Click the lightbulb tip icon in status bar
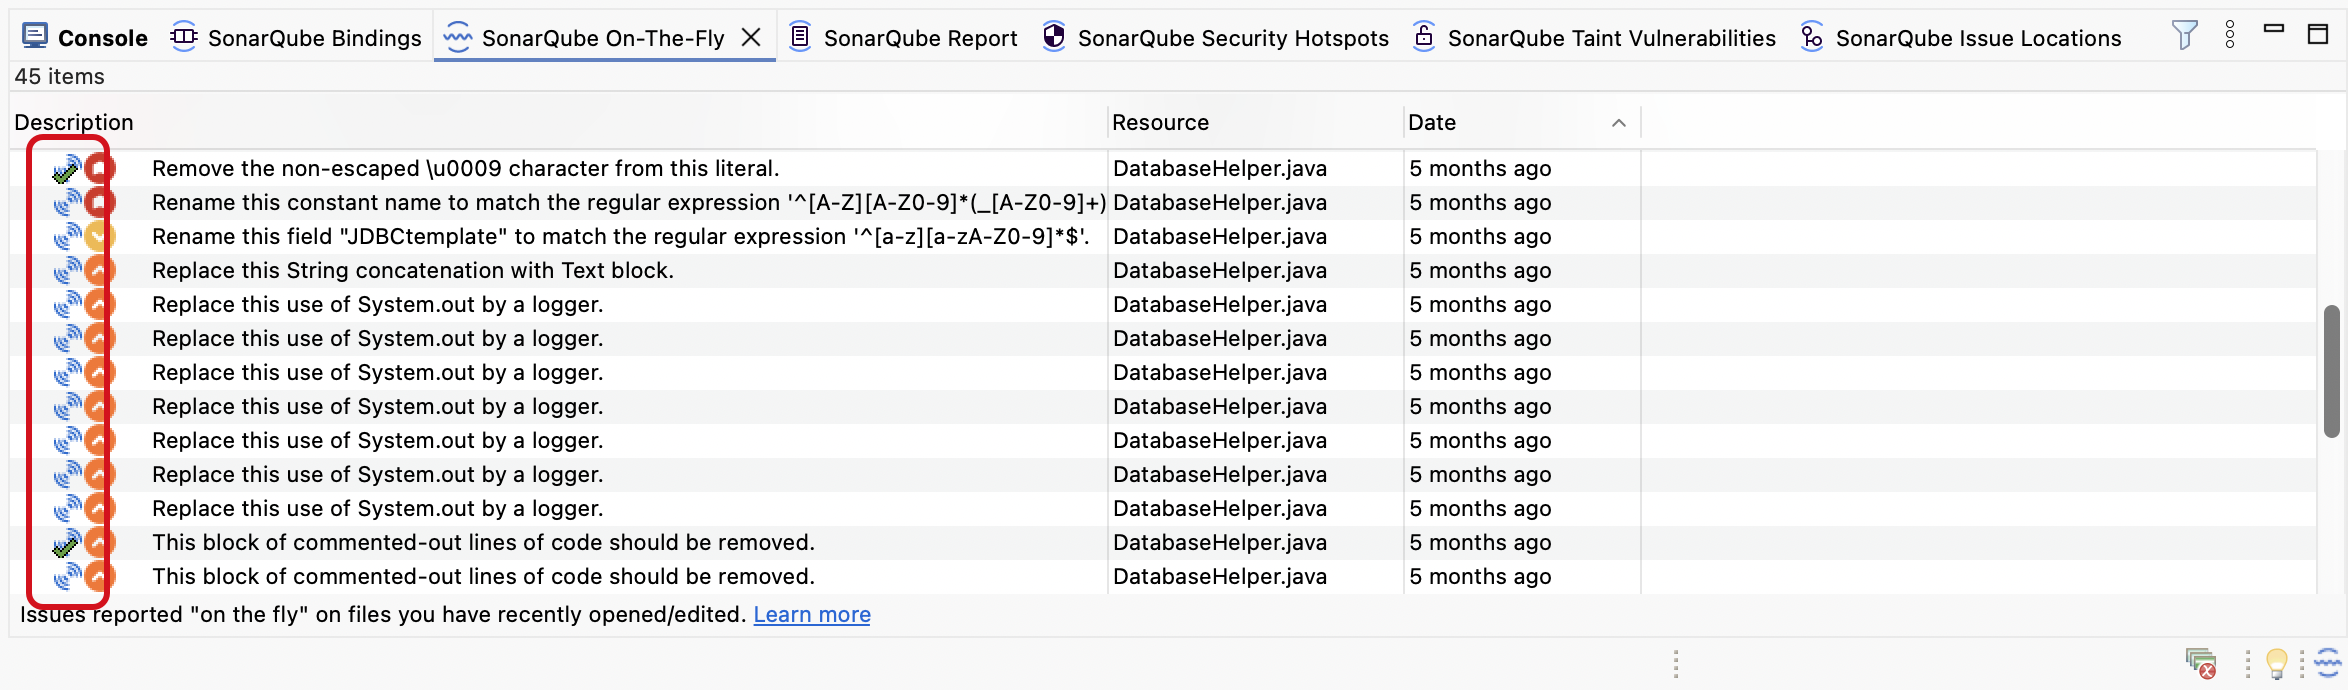The width and height of the screenshot is (2348, 690). pyautogui.click(x=2277, y=663)
